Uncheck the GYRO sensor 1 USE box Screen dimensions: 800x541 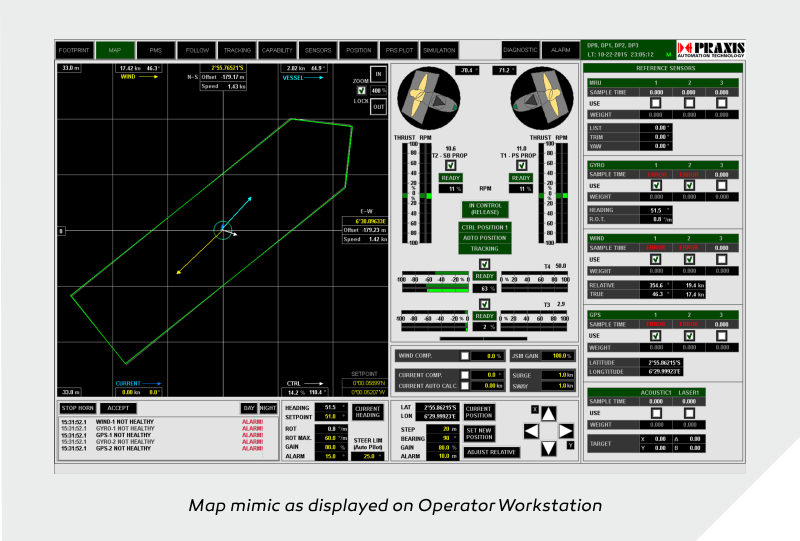tap(656, 186)
